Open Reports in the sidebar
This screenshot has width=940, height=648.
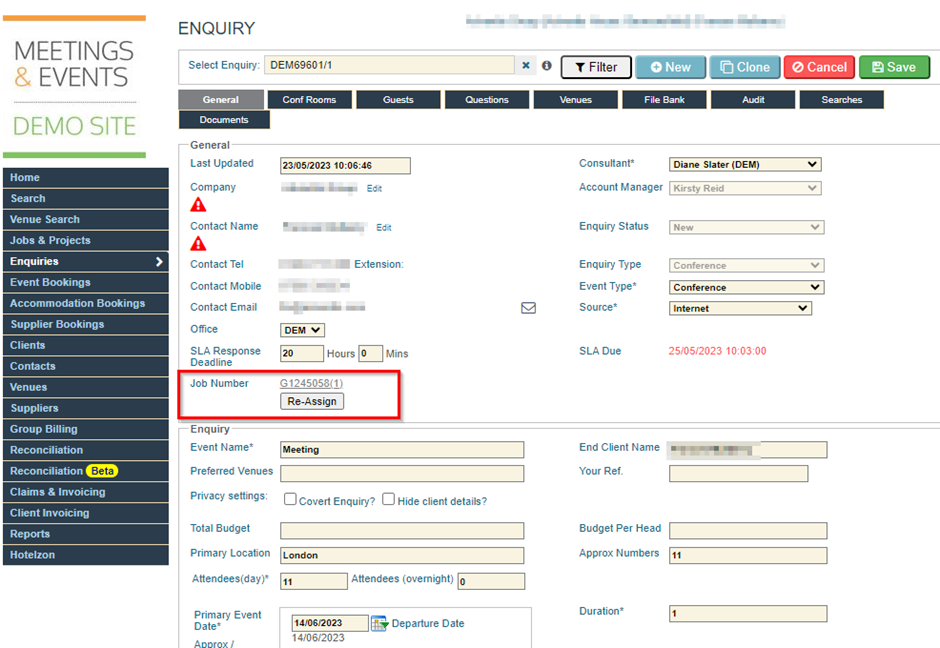tap(86, 534)
